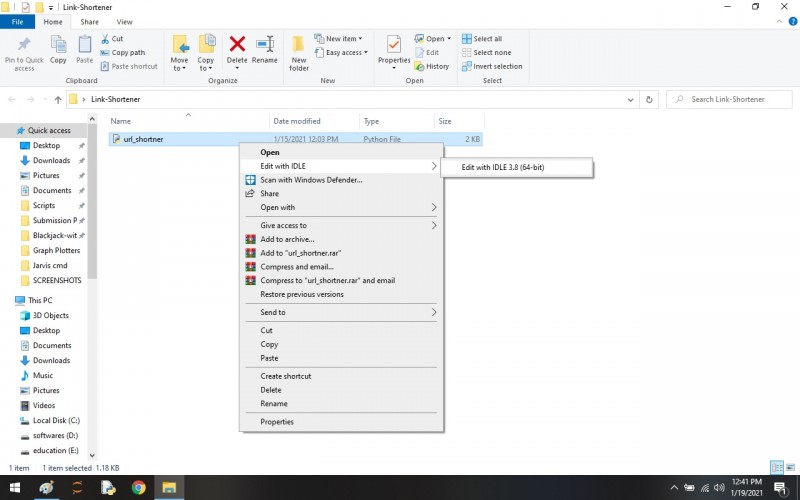Open the address bar history dropdown
This screenshot has width=800, height=500.
click(x=630, y=99)
